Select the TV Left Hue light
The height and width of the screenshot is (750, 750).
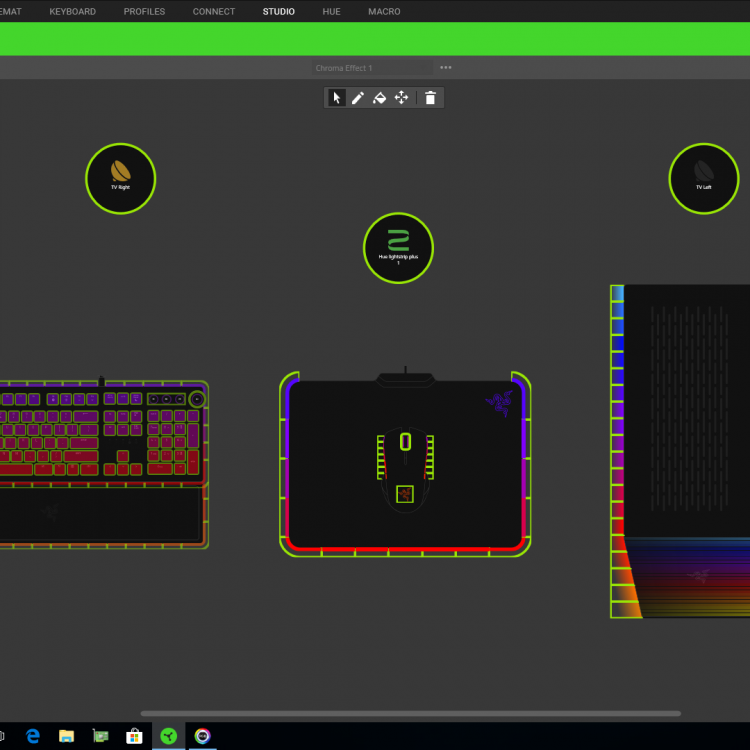click(x=703, y=178)
